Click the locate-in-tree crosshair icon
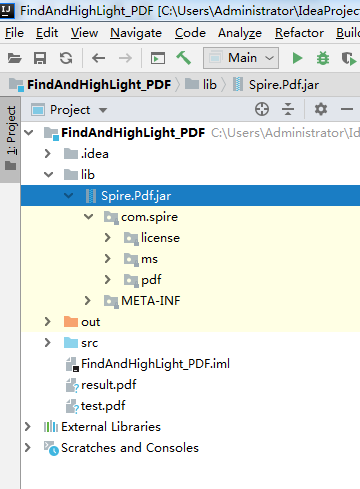Screen dimensions: 360x489 point(262,109)
